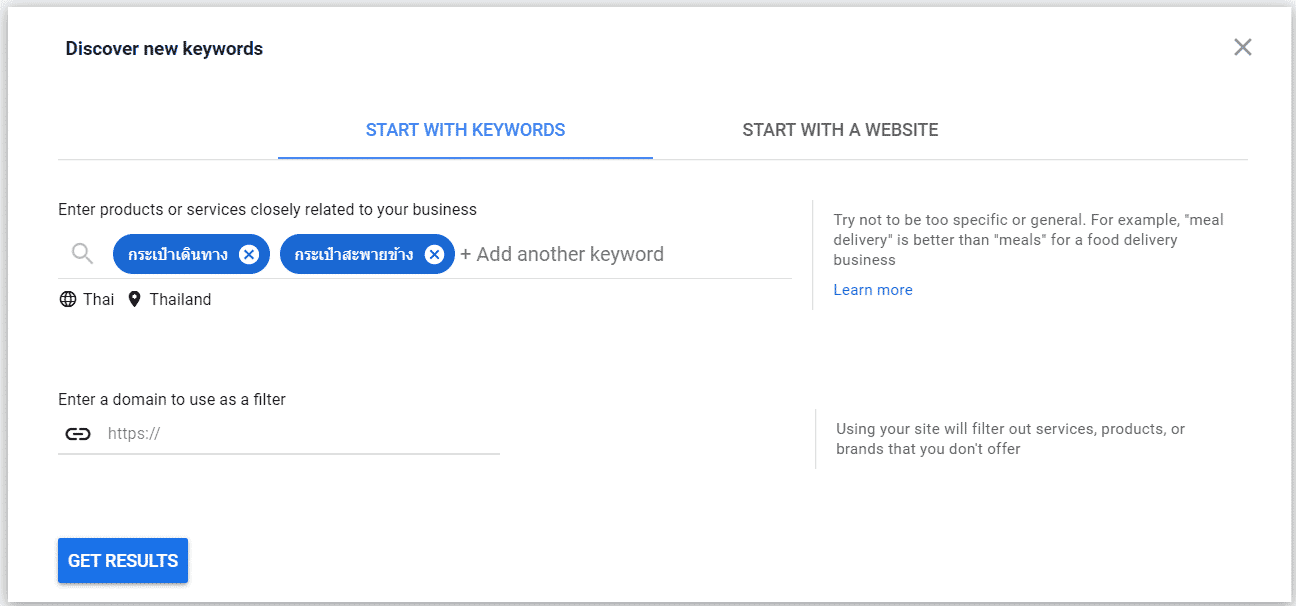This screenshot has height=606, width=1296.
Task: Remove the กระเป๋าสะพายข้าง keyword chip
Action: (x=434, y=254)
